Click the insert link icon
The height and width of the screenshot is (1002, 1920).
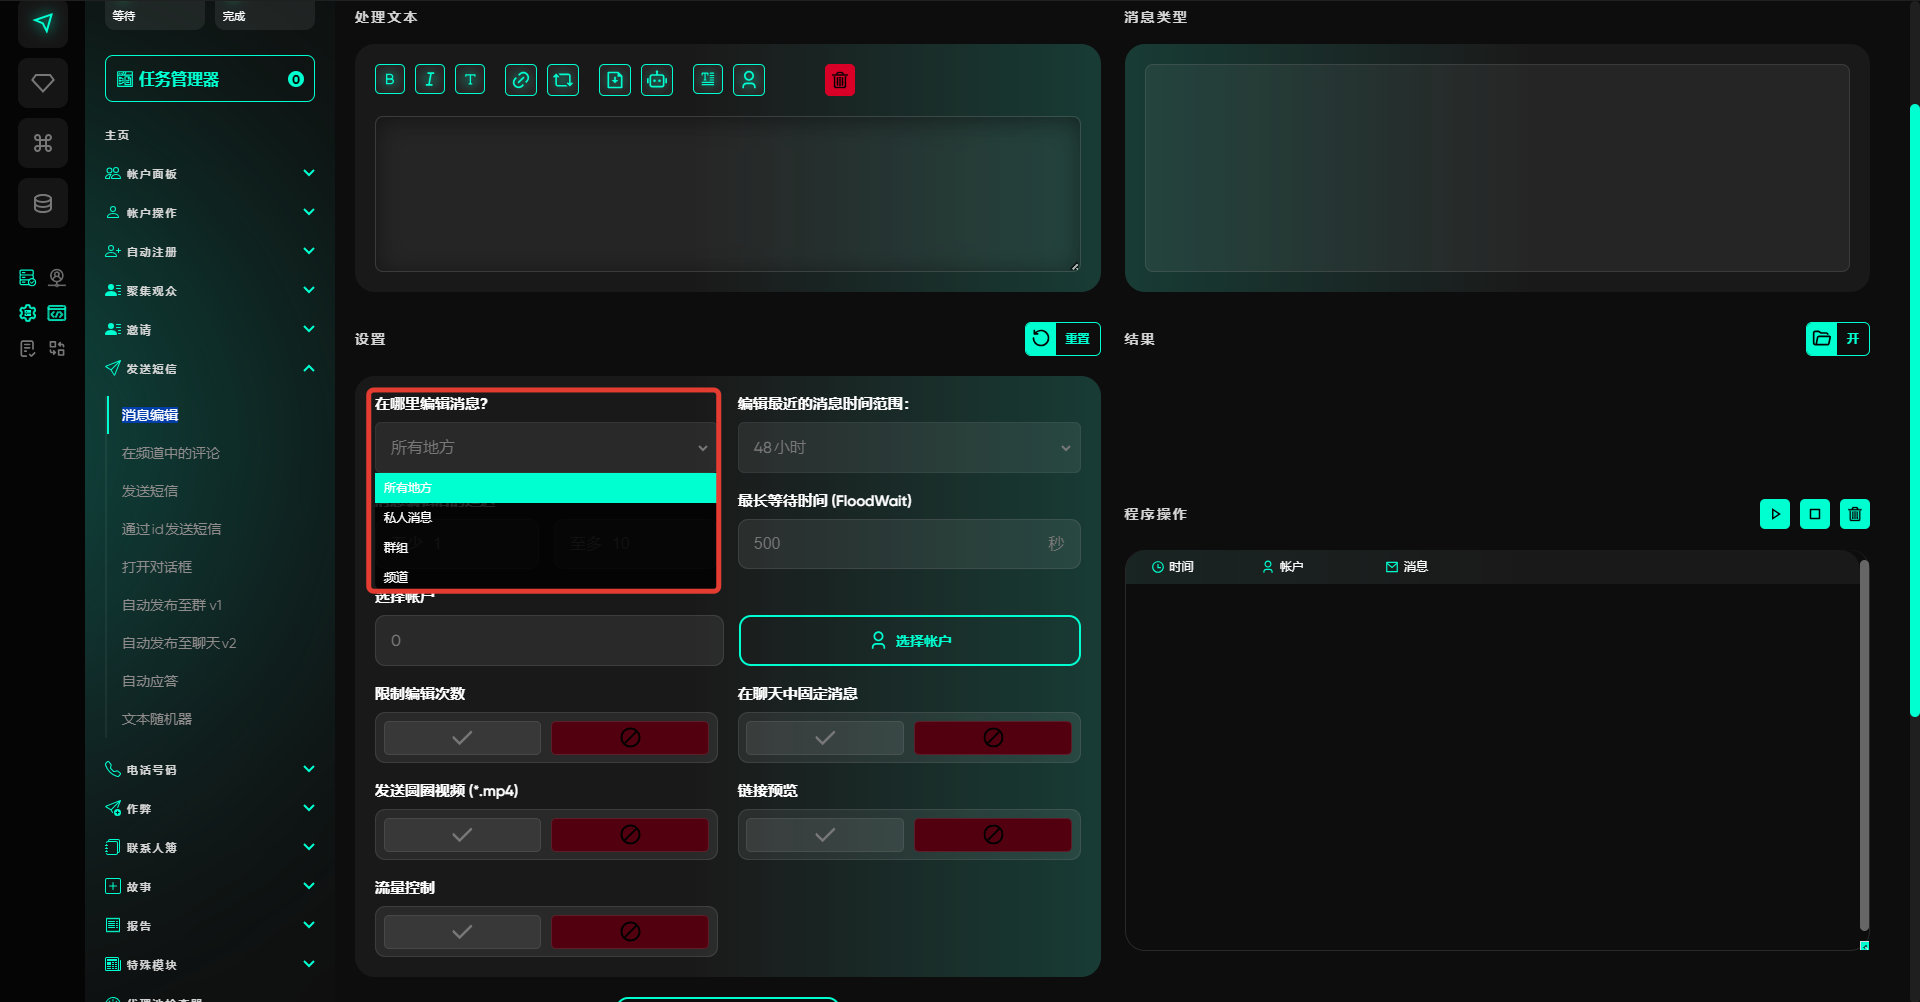(520, 80)
